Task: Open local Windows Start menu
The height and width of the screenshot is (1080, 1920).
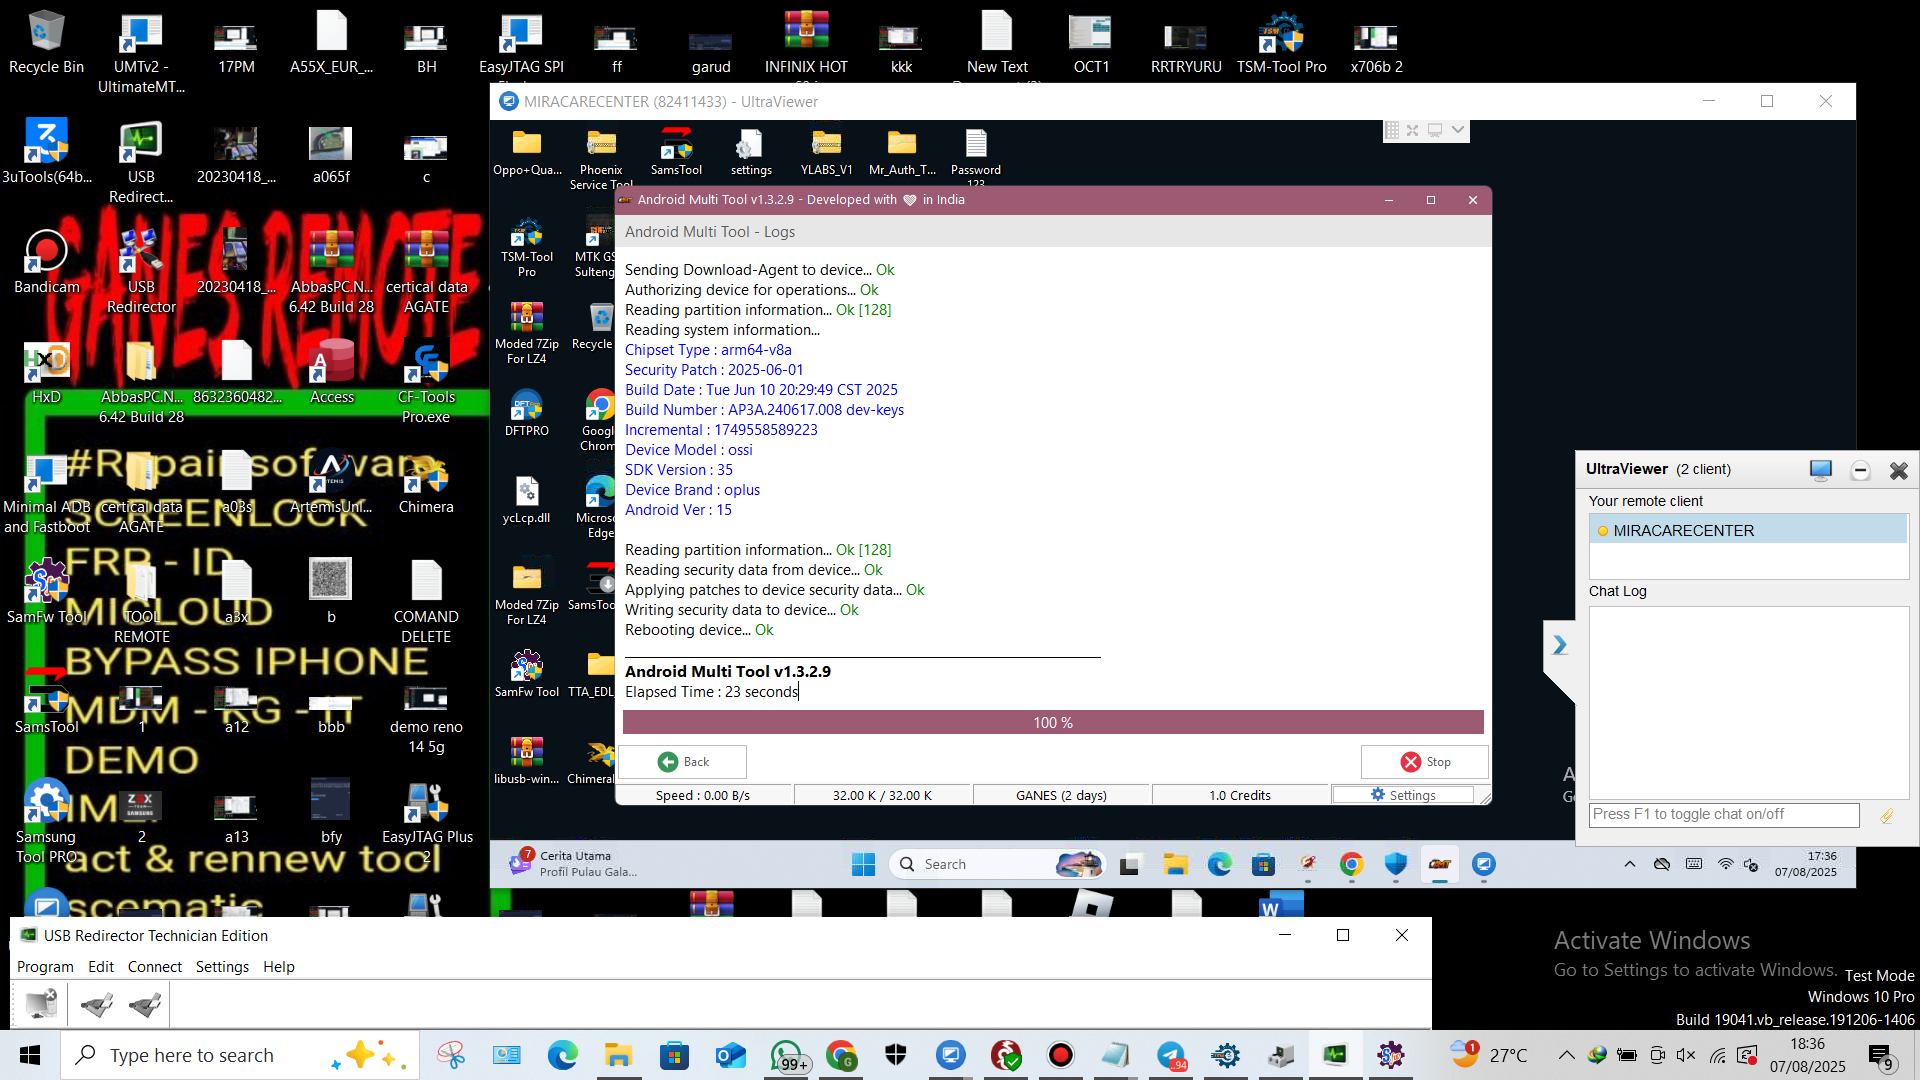Action: click(30, 1055)
